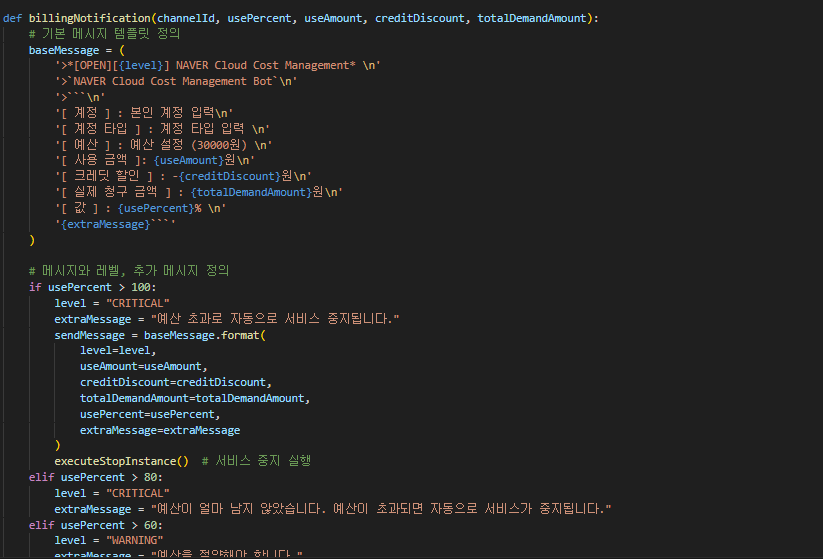Click the string '예산 초과로 자동으로 서비스 중지됩니다.'
The image size is (823, 559).
(x=275, y=319)
